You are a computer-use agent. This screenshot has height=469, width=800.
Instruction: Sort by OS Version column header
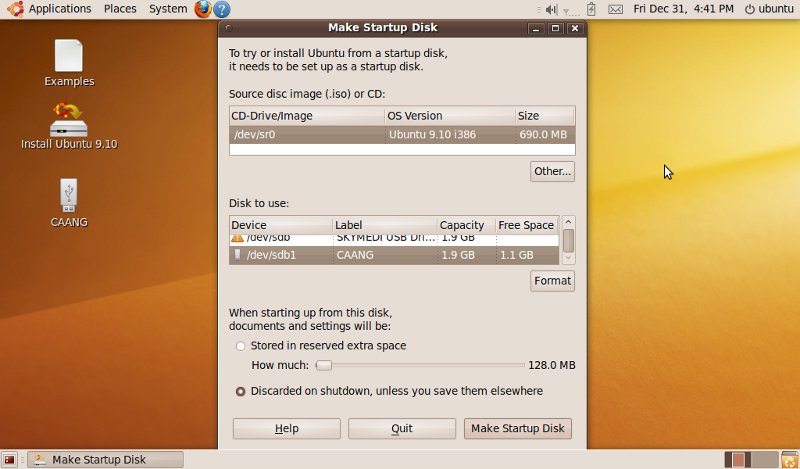click(x=449, y=116)
